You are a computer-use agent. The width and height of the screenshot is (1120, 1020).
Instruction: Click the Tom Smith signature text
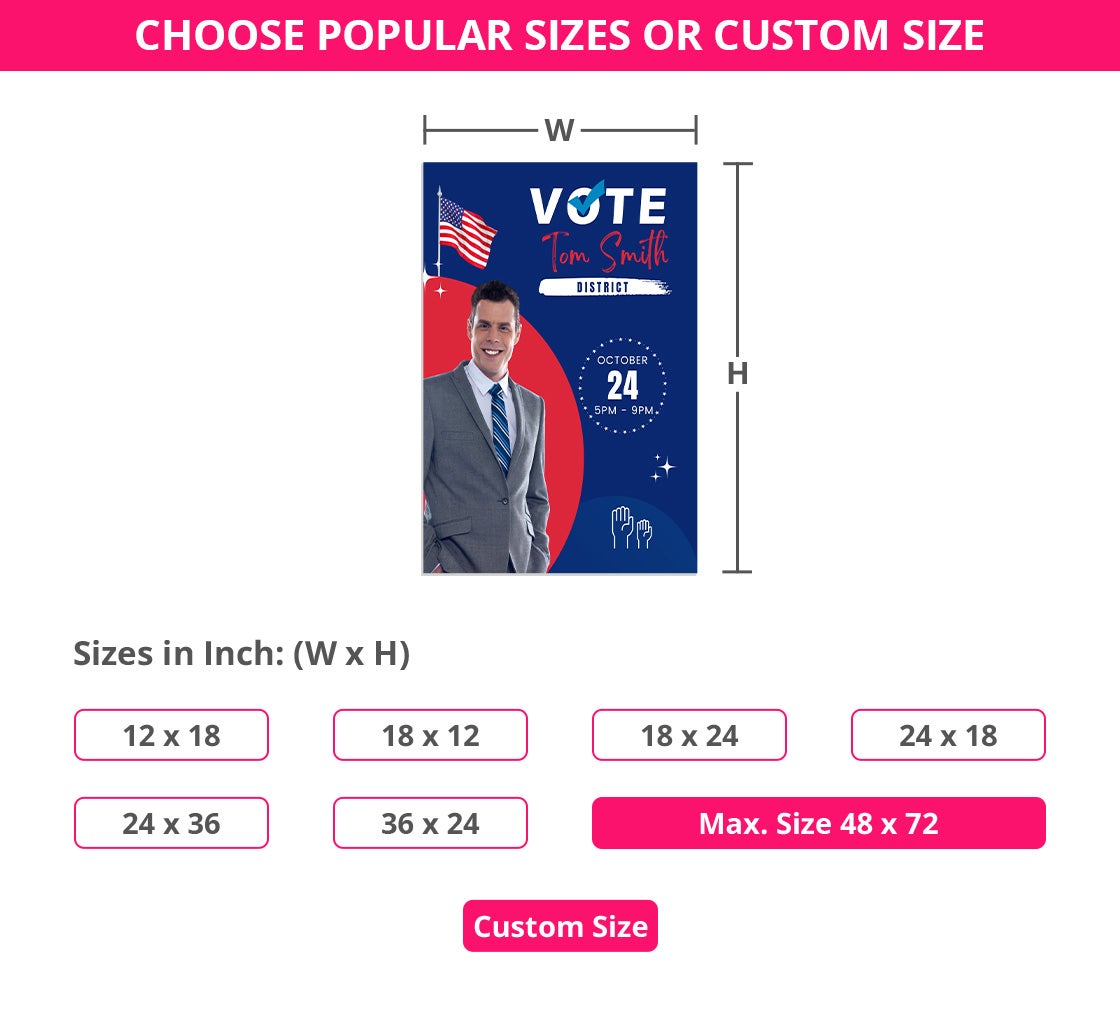(603, 250)
